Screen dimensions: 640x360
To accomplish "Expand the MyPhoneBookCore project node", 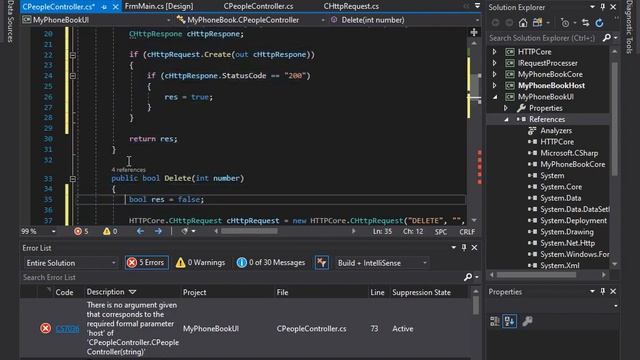I will coord(494,74).
